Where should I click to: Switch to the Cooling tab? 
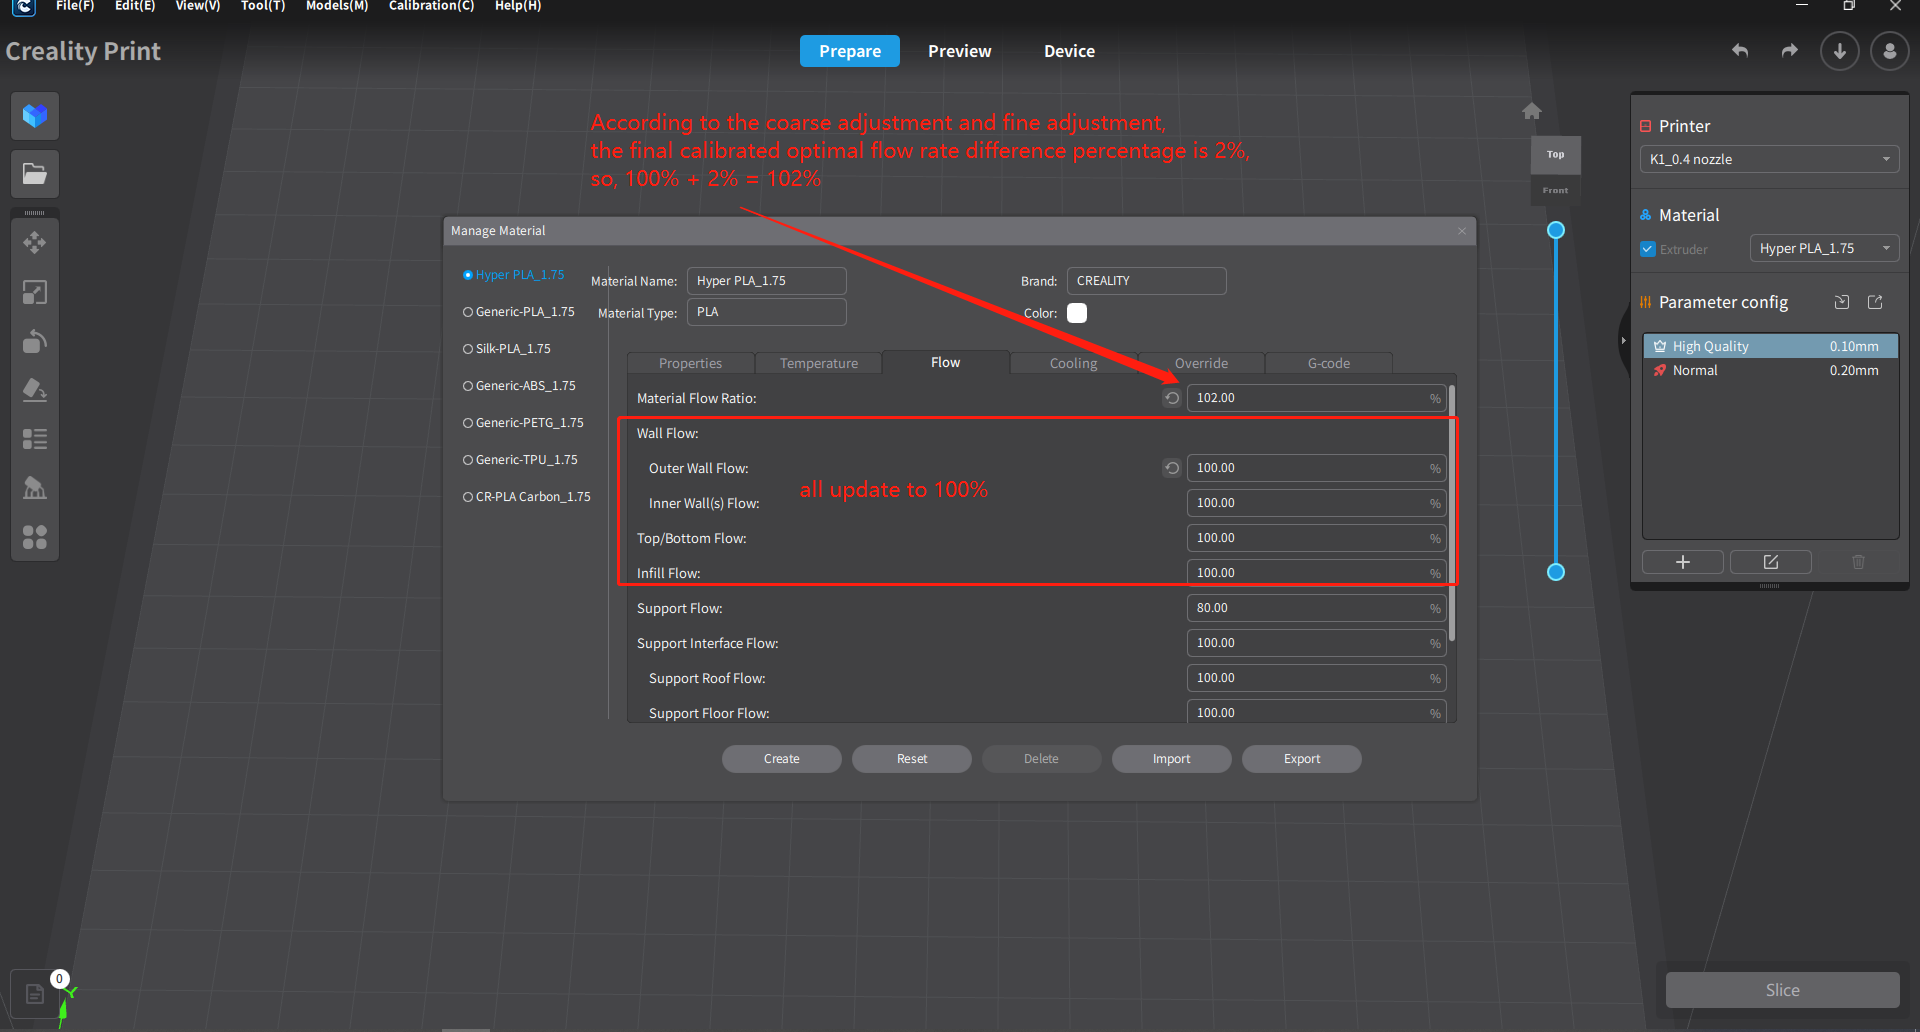[1073, 363]
